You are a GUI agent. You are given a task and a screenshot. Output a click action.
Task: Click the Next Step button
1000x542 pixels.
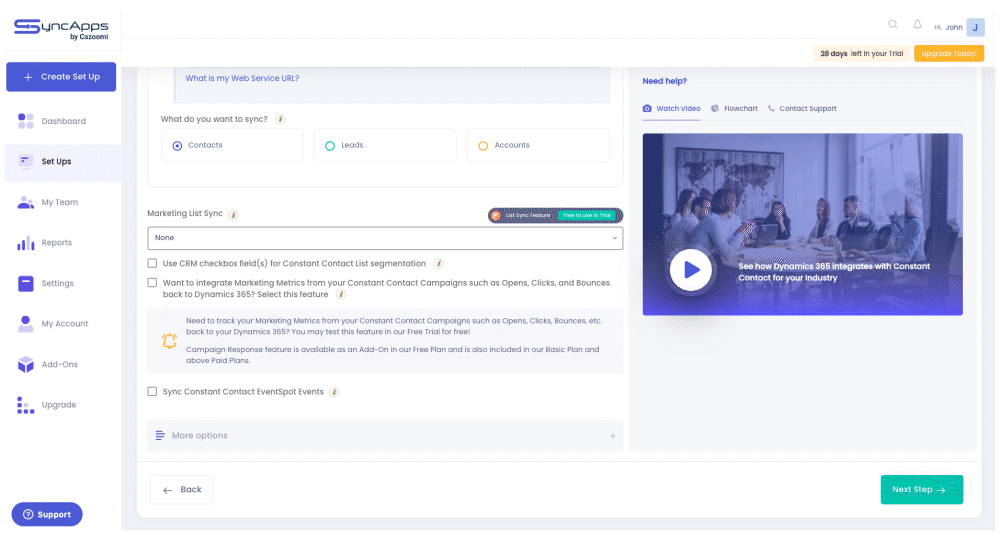922,490
